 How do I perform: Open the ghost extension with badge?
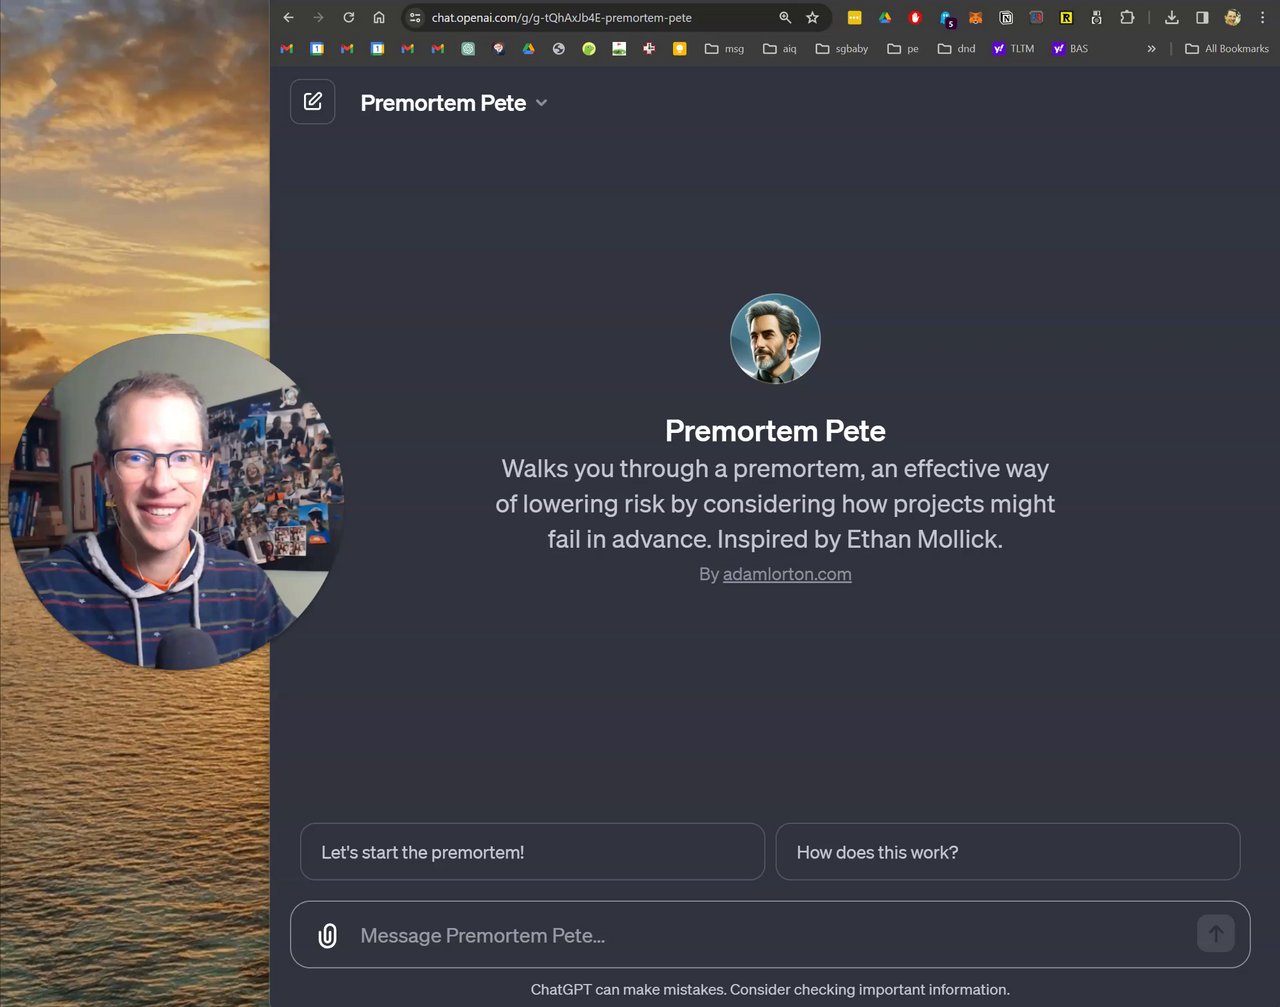pyautogui.click(x=946, y=18)
